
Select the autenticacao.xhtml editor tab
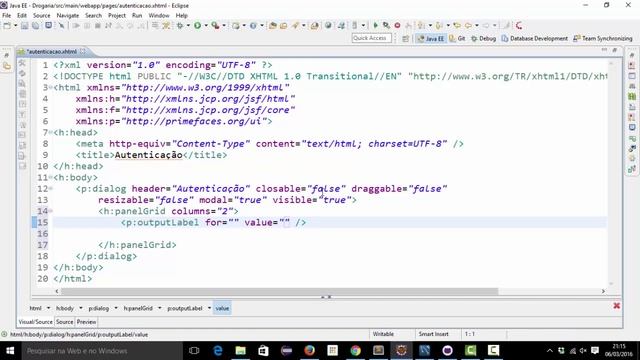(51, 52)
